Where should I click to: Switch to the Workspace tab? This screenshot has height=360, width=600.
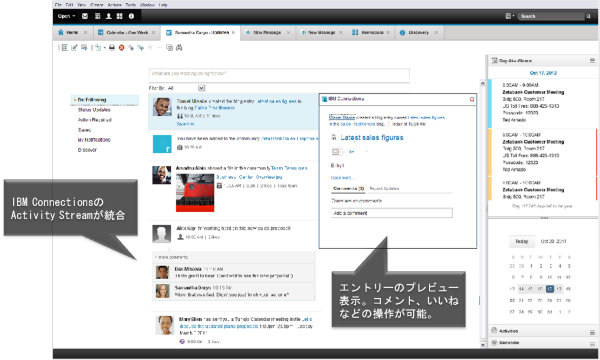(x=372, y=33)
